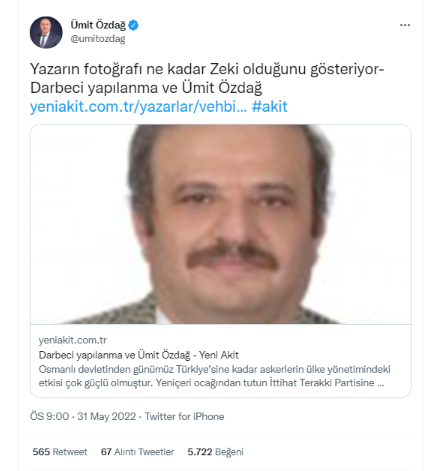
Task: Click the Ümit Özdağ display name
Action: [98, 25]
